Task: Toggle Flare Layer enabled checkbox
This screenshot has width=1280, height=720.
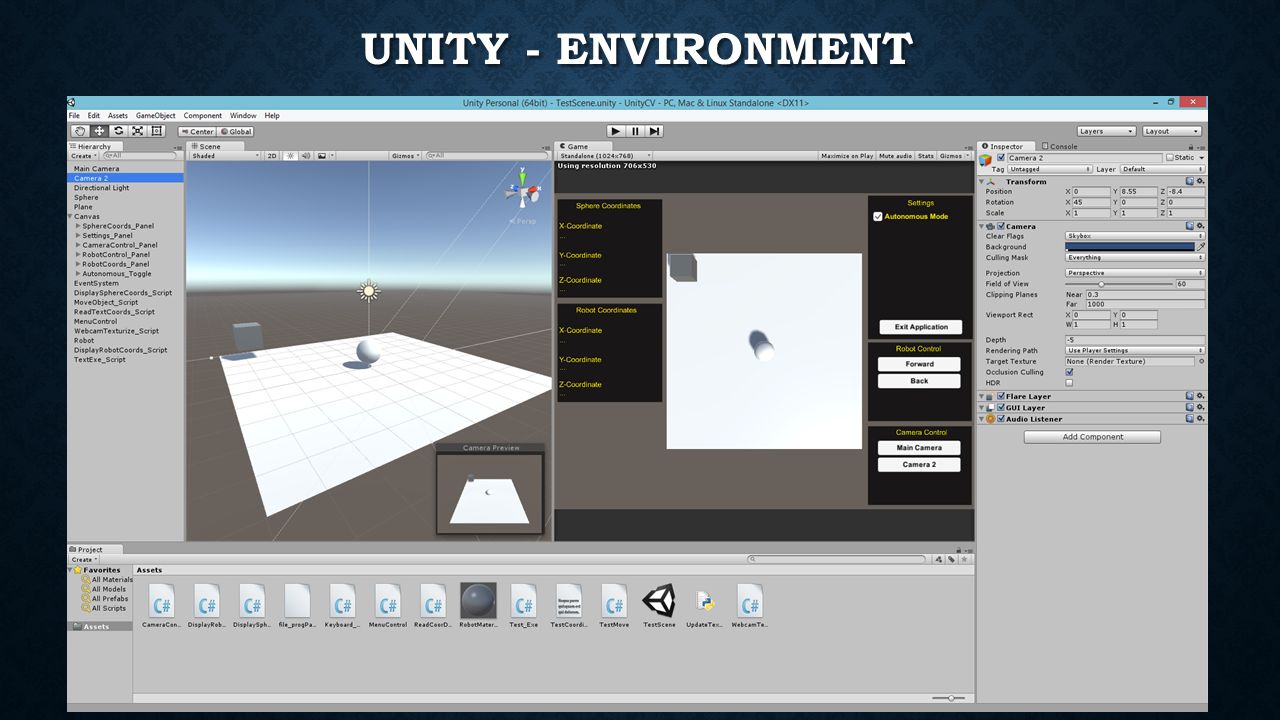Action: 1001,396
